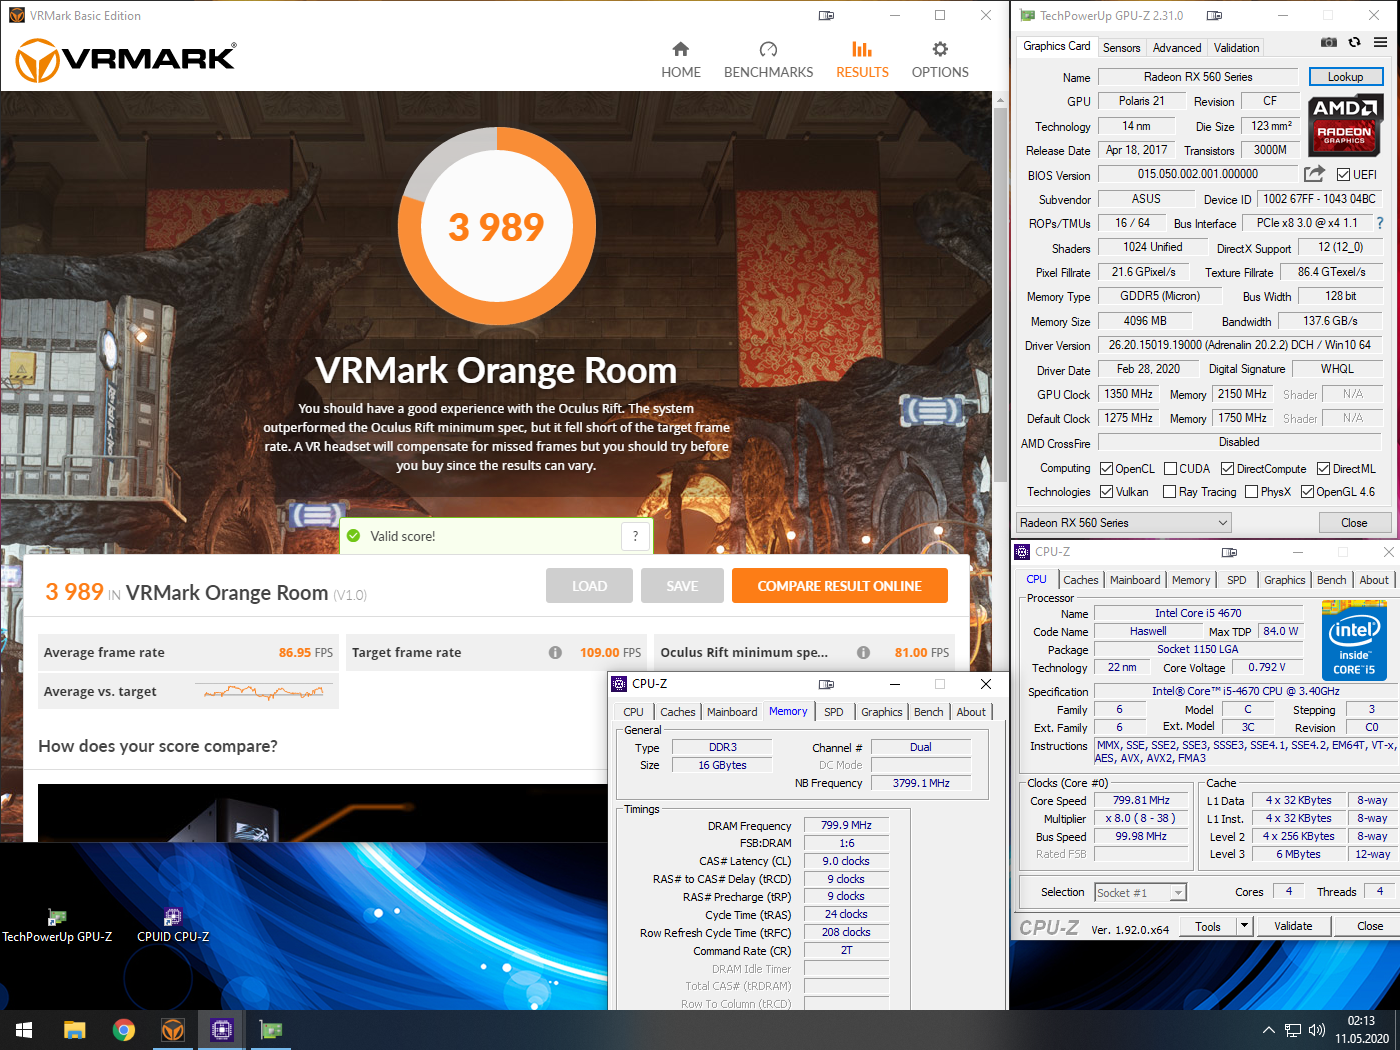
Task: Open Bench tab in the right CPU-Z window
Action: click(1331, 580)
